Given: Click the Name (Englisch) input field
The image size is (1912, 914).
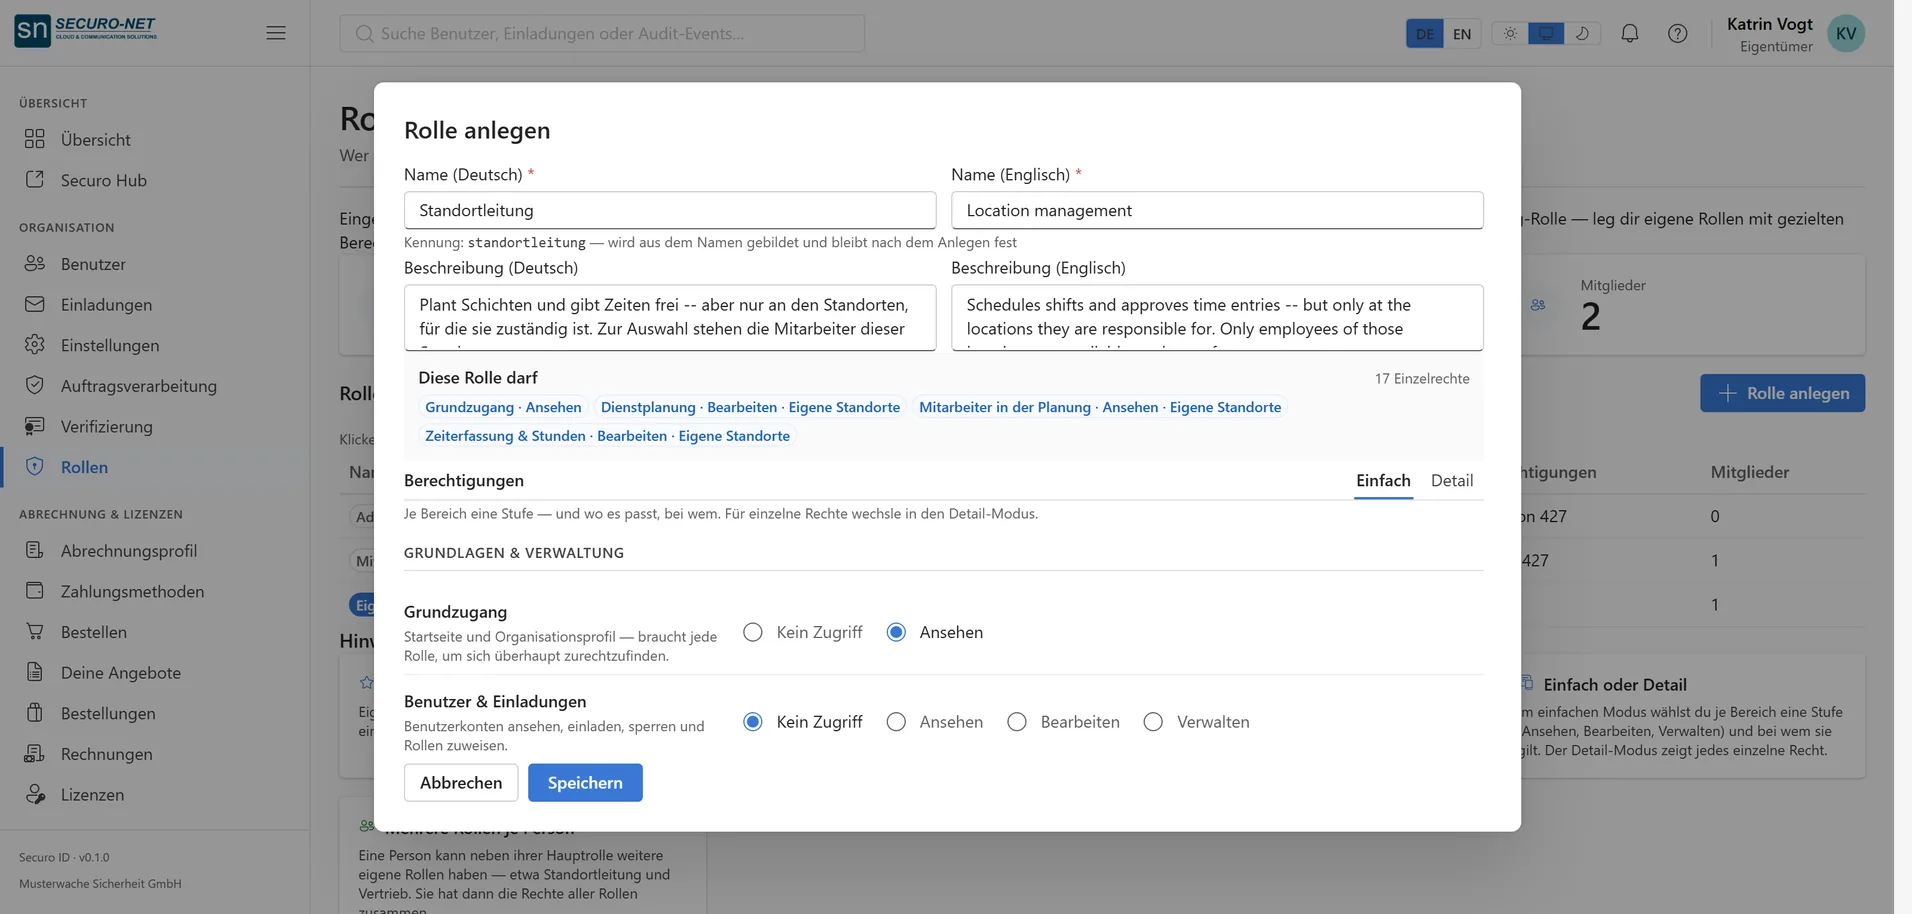Looking at the screenshot, I should 1217,210.
